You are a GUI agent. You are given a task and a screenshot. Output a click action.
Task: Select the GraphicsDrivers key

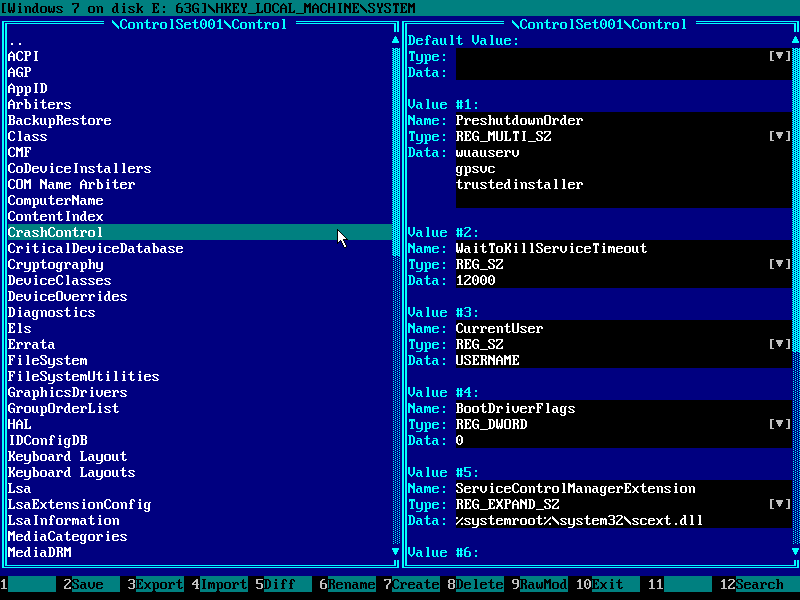point(199,392)
